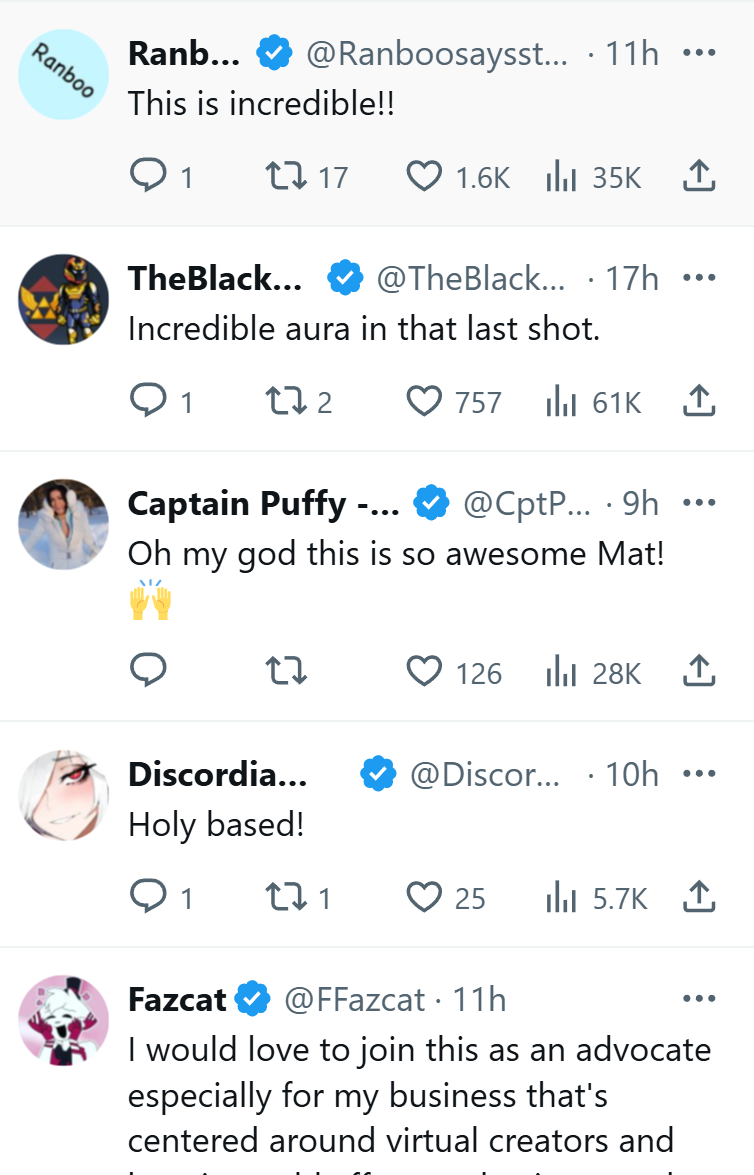Share Ranboo's tweet via share icon

tap(699, 177)
